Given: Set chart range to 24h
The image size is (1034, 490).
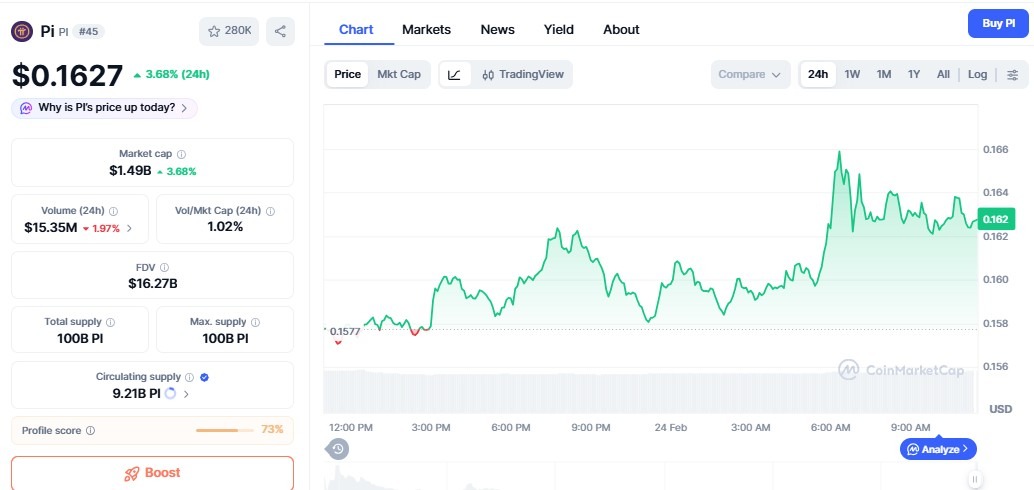Looking at the screenshot, I should (818, 75).
